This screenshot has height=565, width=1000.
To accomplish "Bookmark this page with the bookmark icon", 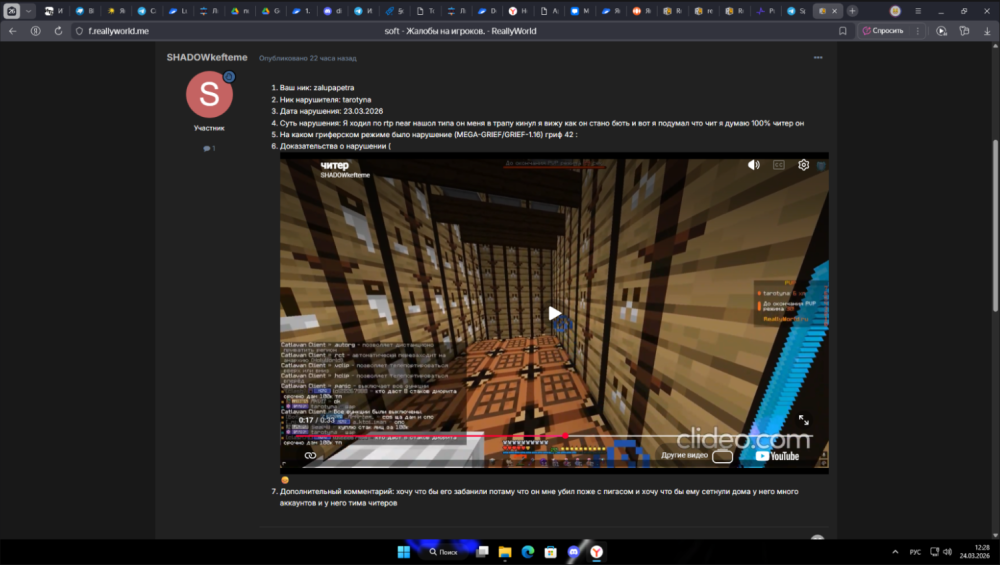I will [842, 31].
